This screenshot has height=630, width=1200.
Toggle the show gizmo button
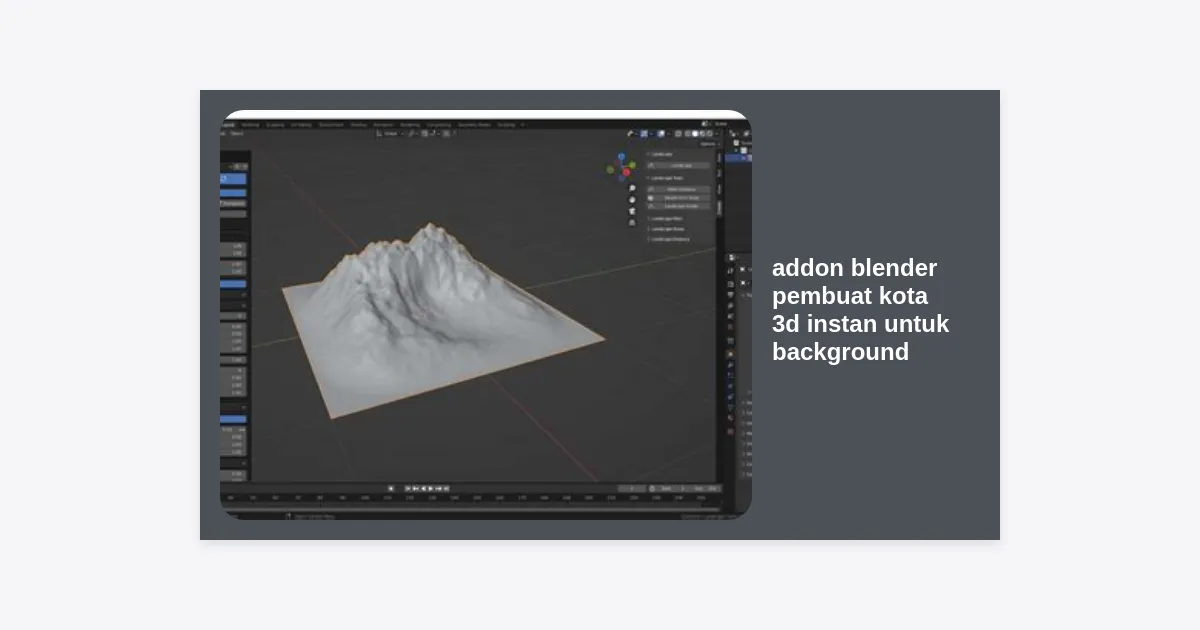click(644, 133)
